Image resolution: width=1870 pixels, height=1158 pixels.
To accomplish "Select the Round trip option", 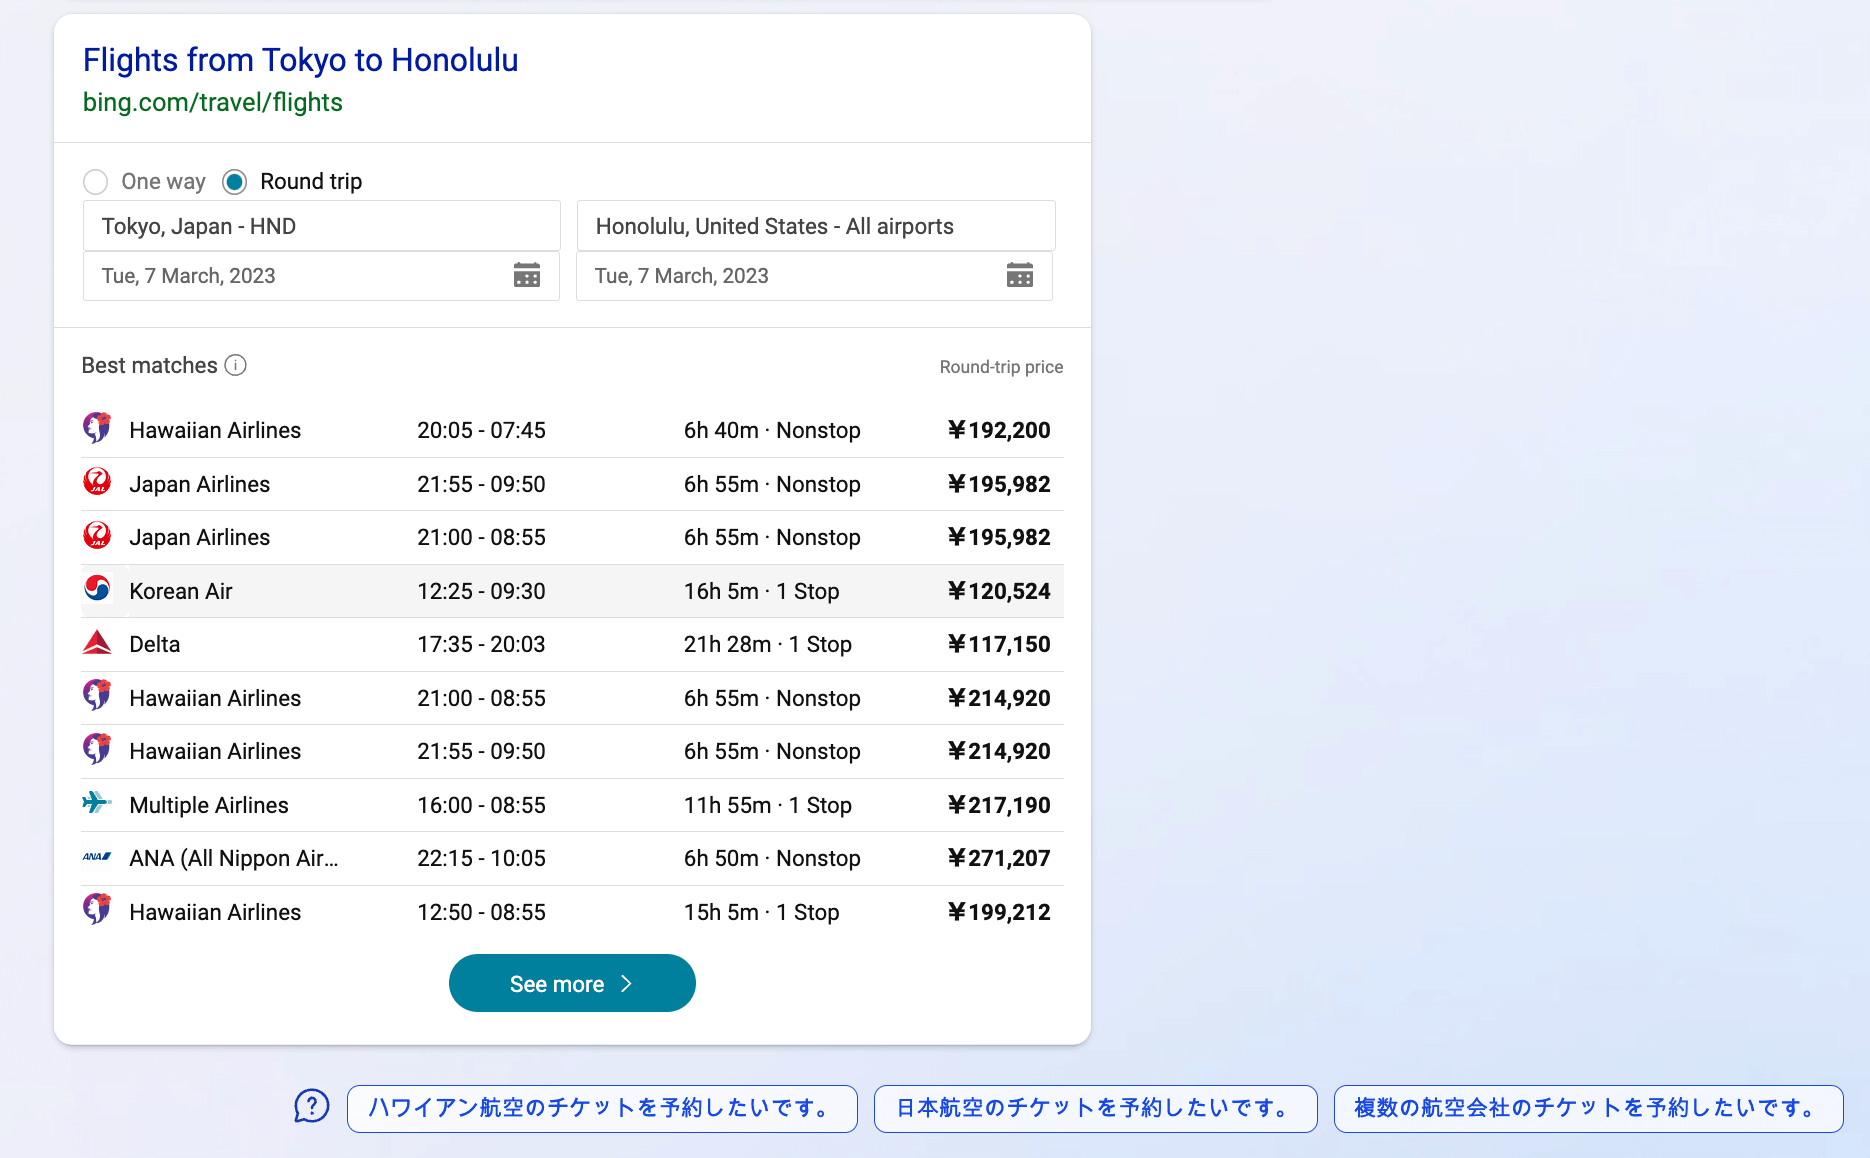I will coord(235,181).
